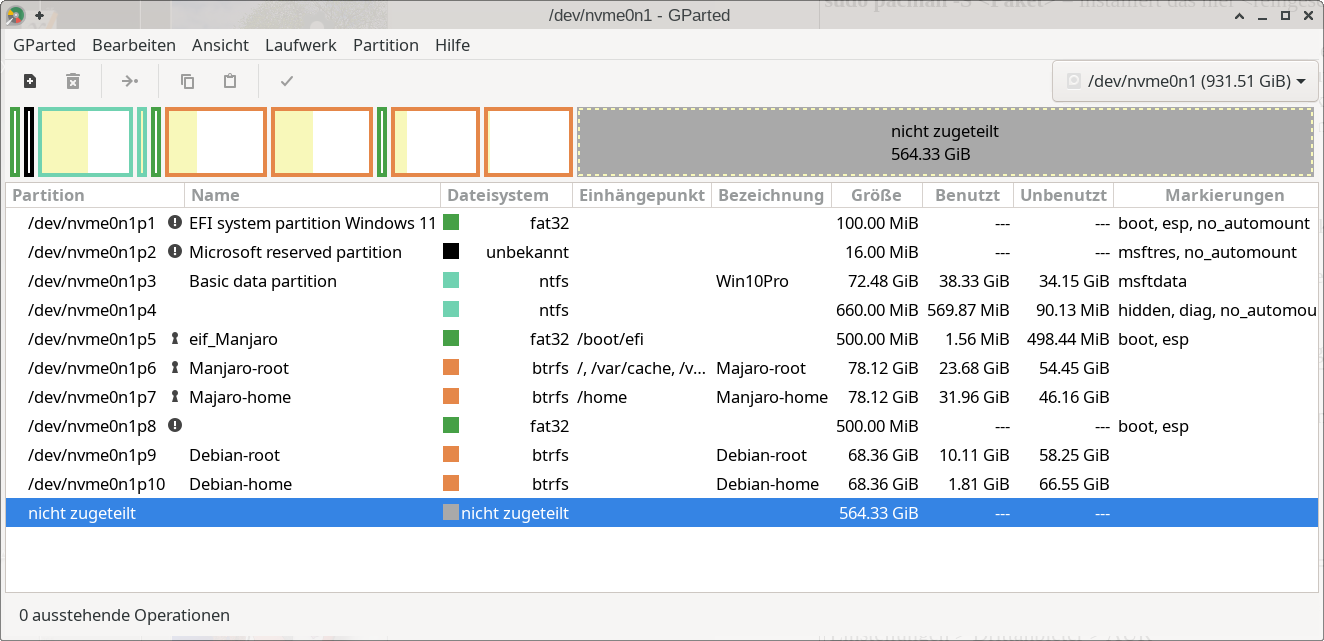Click name 'EFI system partition Windows 11'
The width and height of the screenshot is (1324, 641).
pyautogui.click(x=313, y=223)
